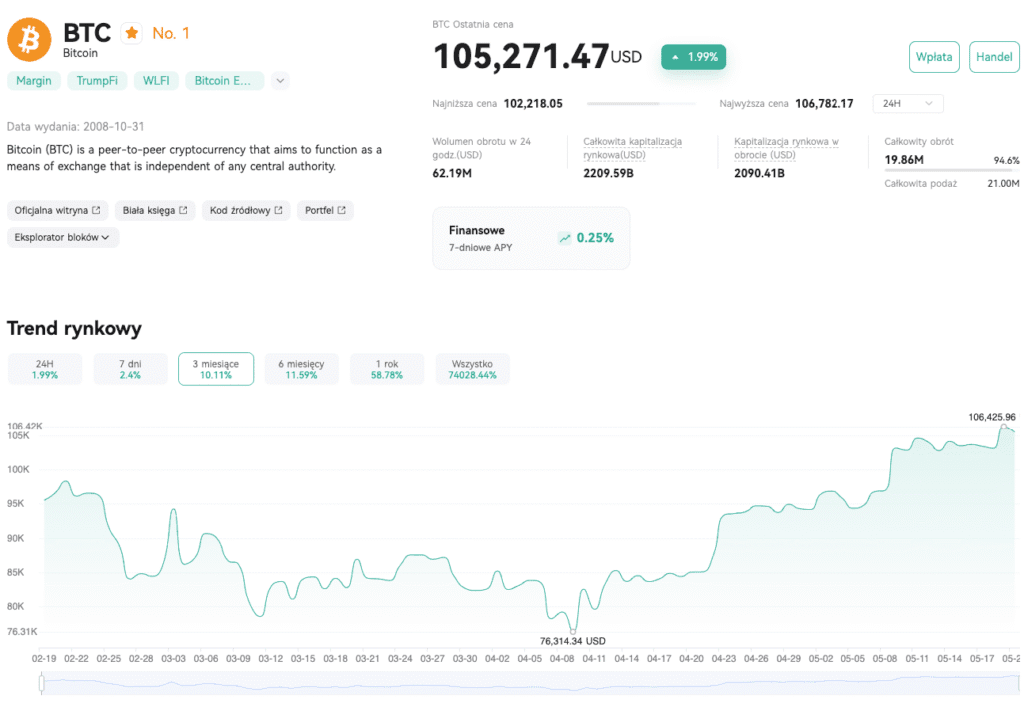Image resolution: width=1024 pixels, height=711 pixels.
Task: Click the up arrow in the 1.99% badge
Action: 675,57
